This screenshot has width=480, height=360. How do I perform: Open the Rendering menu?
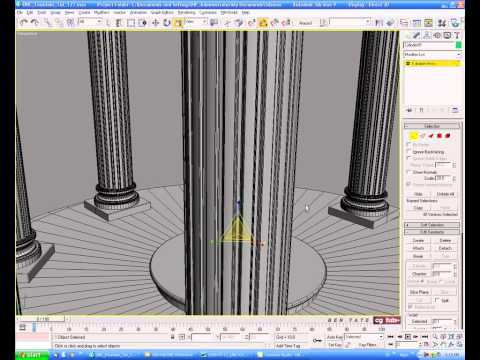186,12
